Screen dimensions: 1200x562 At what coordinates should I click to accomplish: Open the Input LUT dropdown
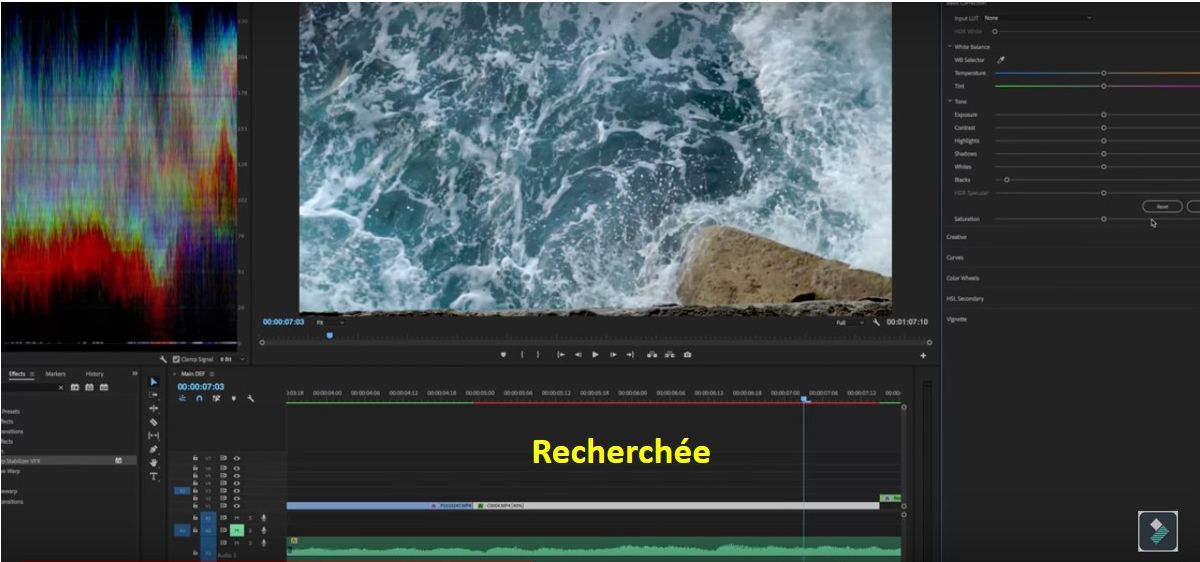tap(1037, 18)
